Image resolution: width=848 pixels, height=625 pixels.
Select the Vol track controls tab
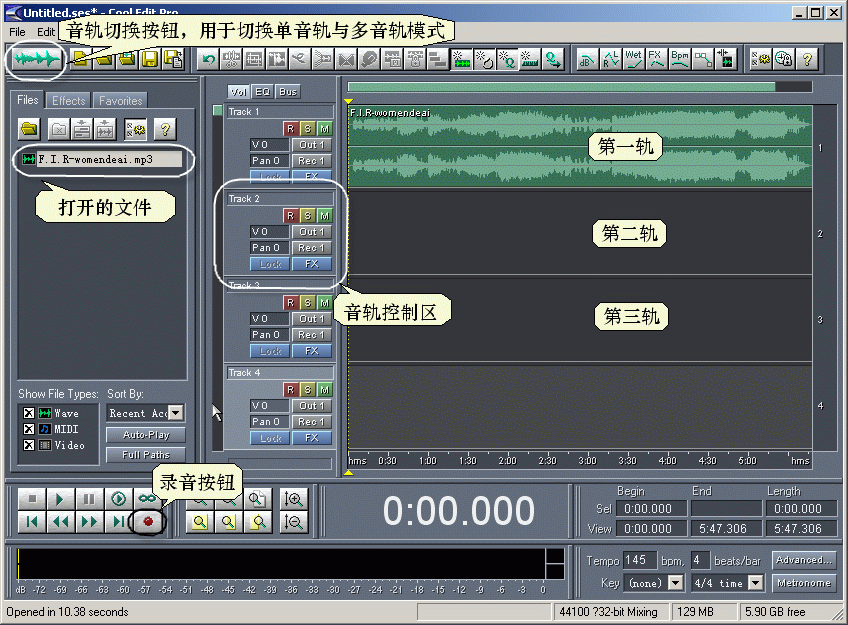pyautogui.click(x=238, y=92)
